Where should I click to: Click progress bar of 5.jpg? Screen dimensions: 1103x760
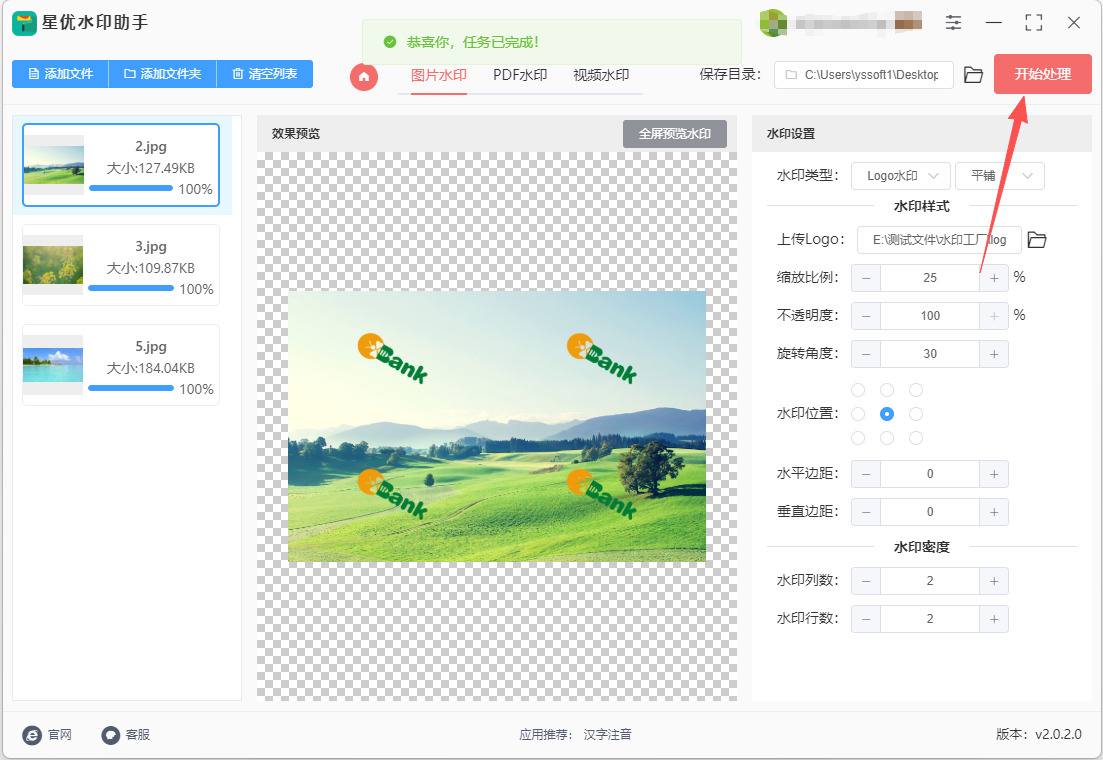[131, 388]
